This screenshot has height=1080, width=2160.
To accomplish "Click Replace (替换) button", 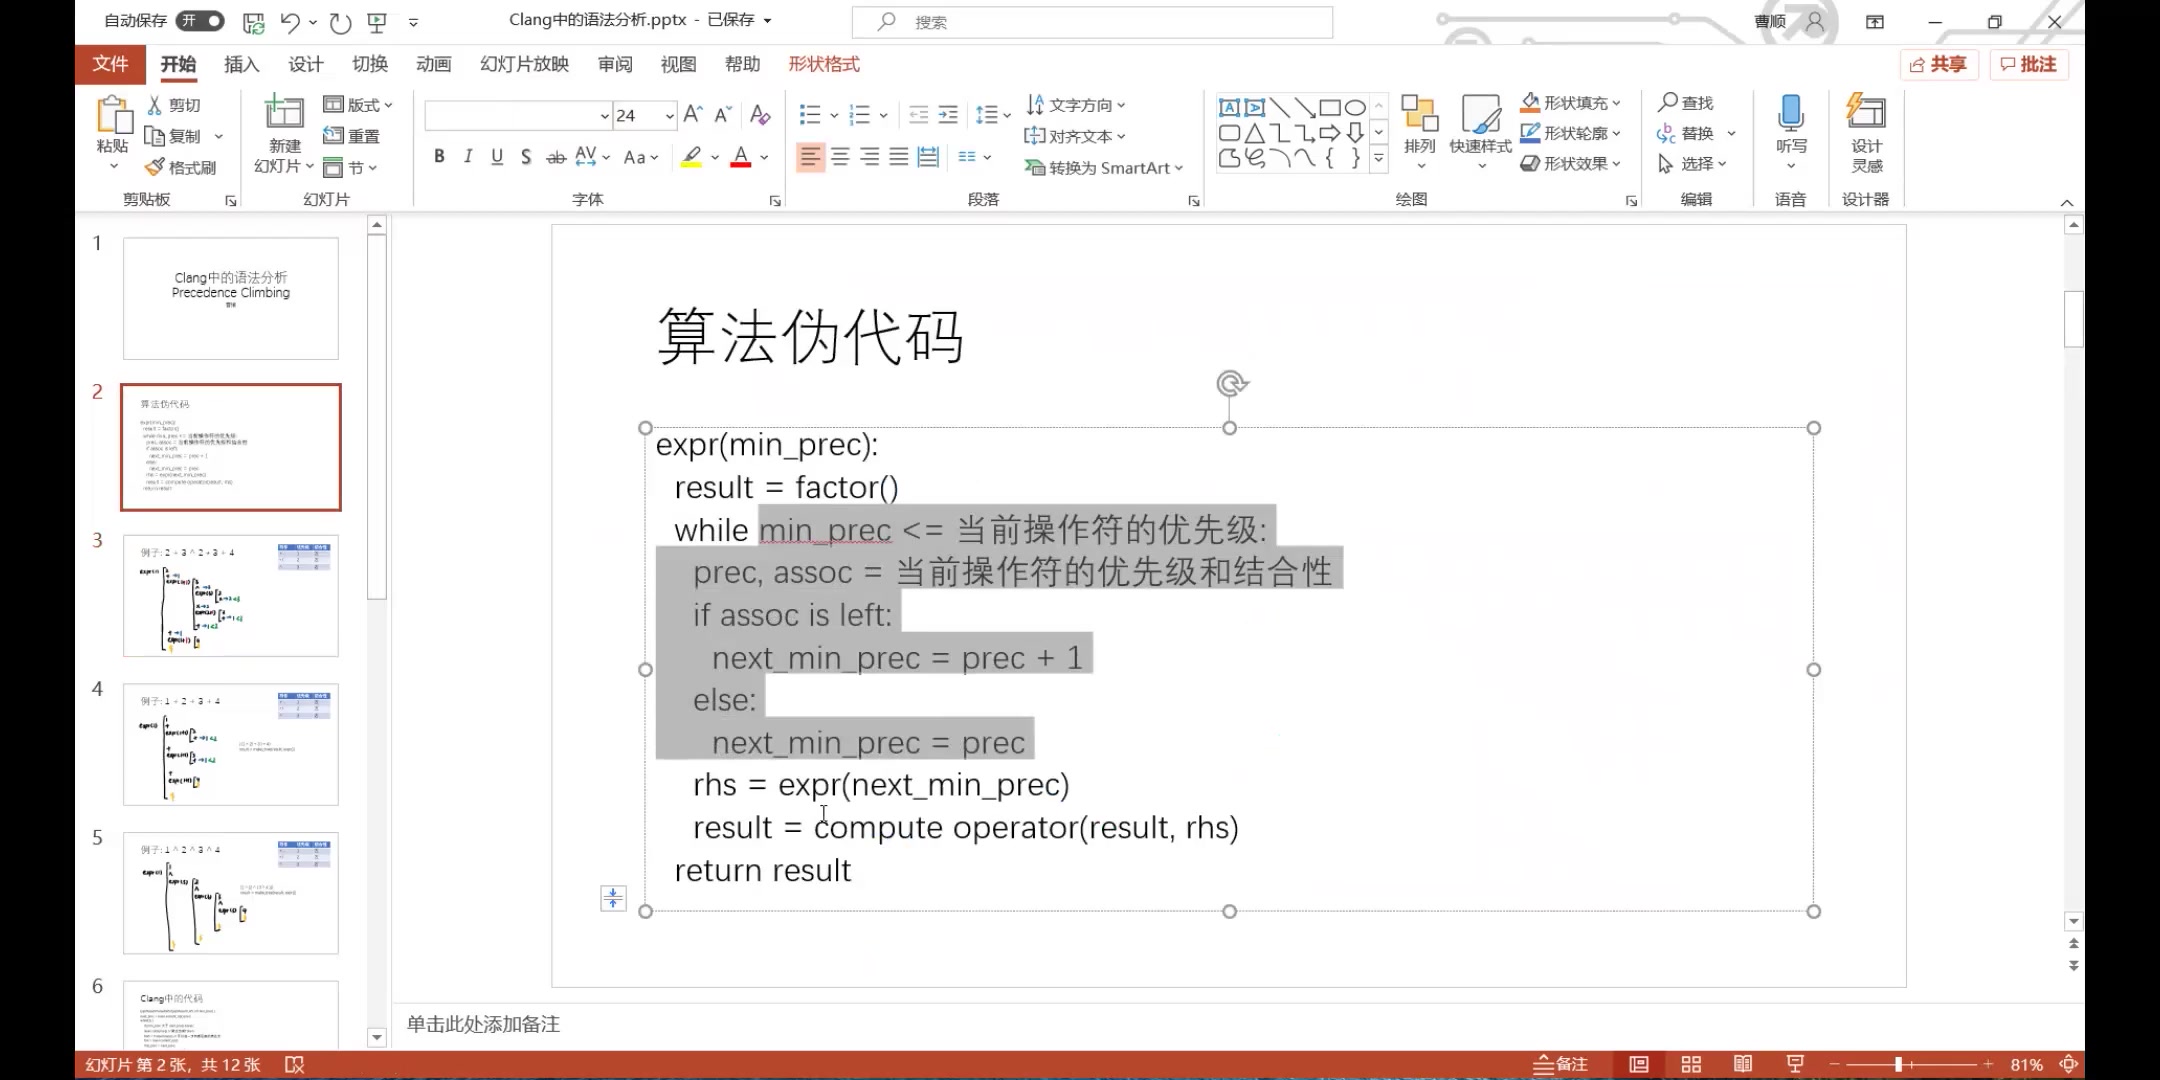I will 1686,133.
